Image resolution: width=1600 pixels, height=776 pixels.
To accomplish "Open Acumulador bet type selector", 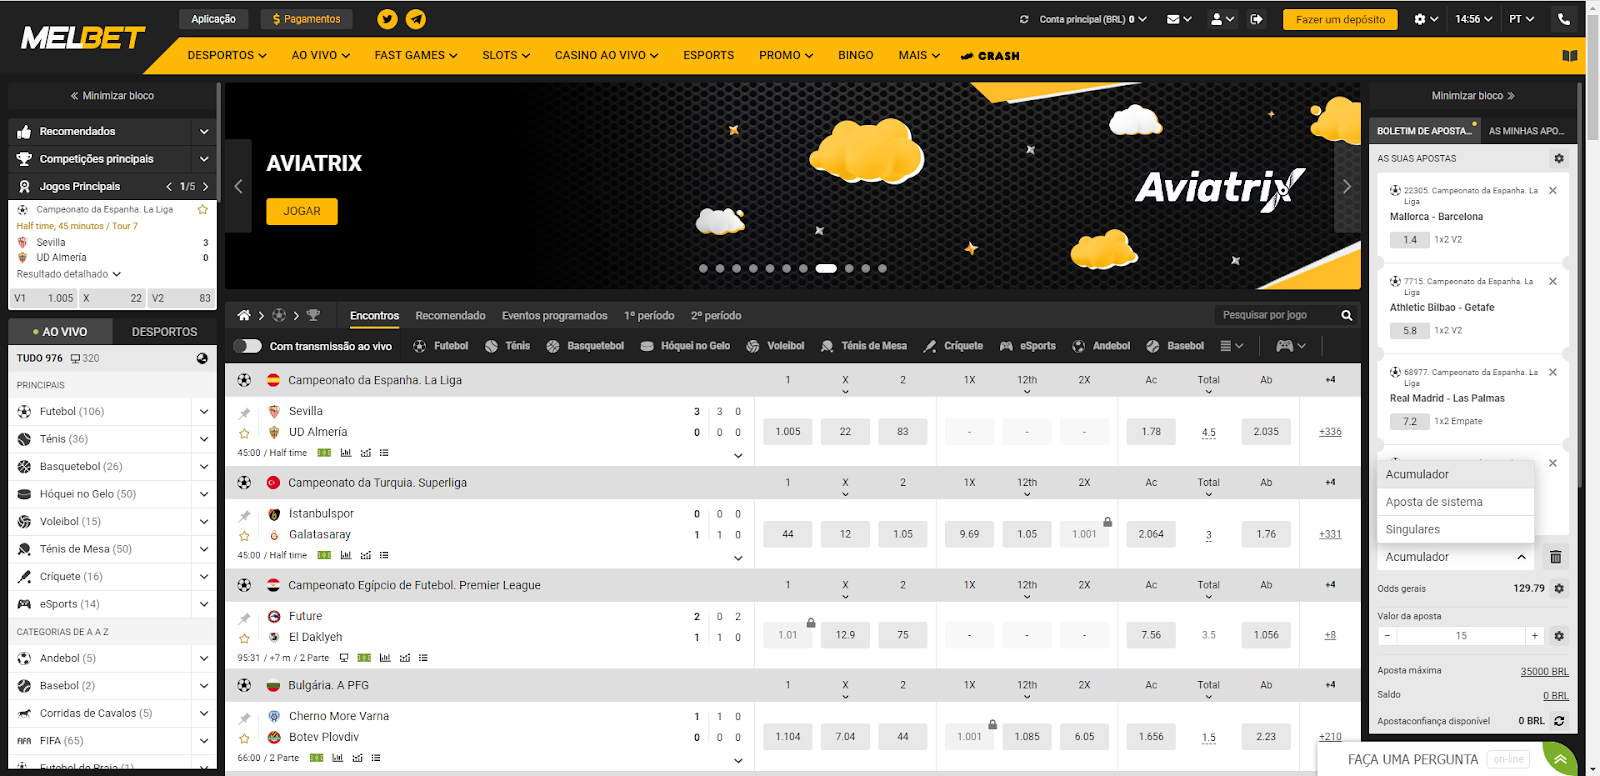I will (x=1456, y=557).
